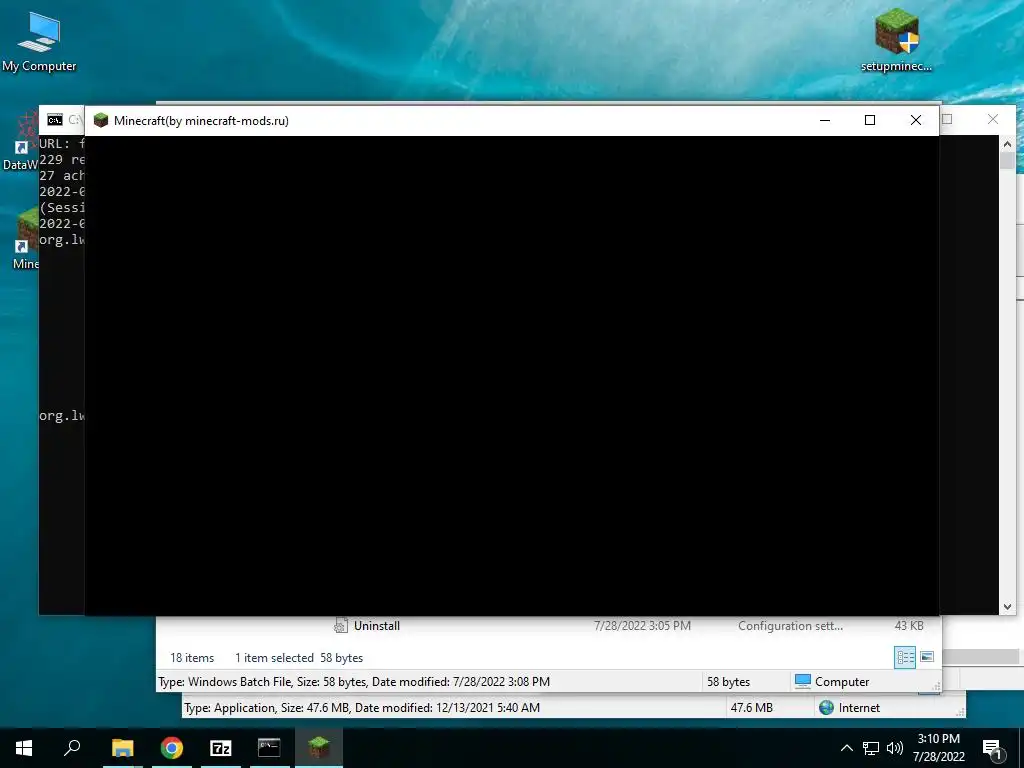The width and height of the screenshot is (1024, 768).
Task: Click the command prompt window title icon
Action: [x=55, y=120]
